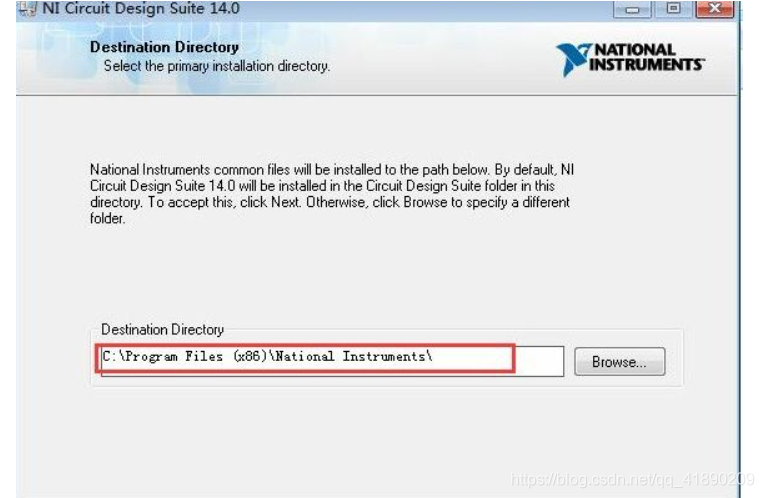Close the NI Circuit Design Suite installer
The image size is (764, 498).
pos(715,9)
